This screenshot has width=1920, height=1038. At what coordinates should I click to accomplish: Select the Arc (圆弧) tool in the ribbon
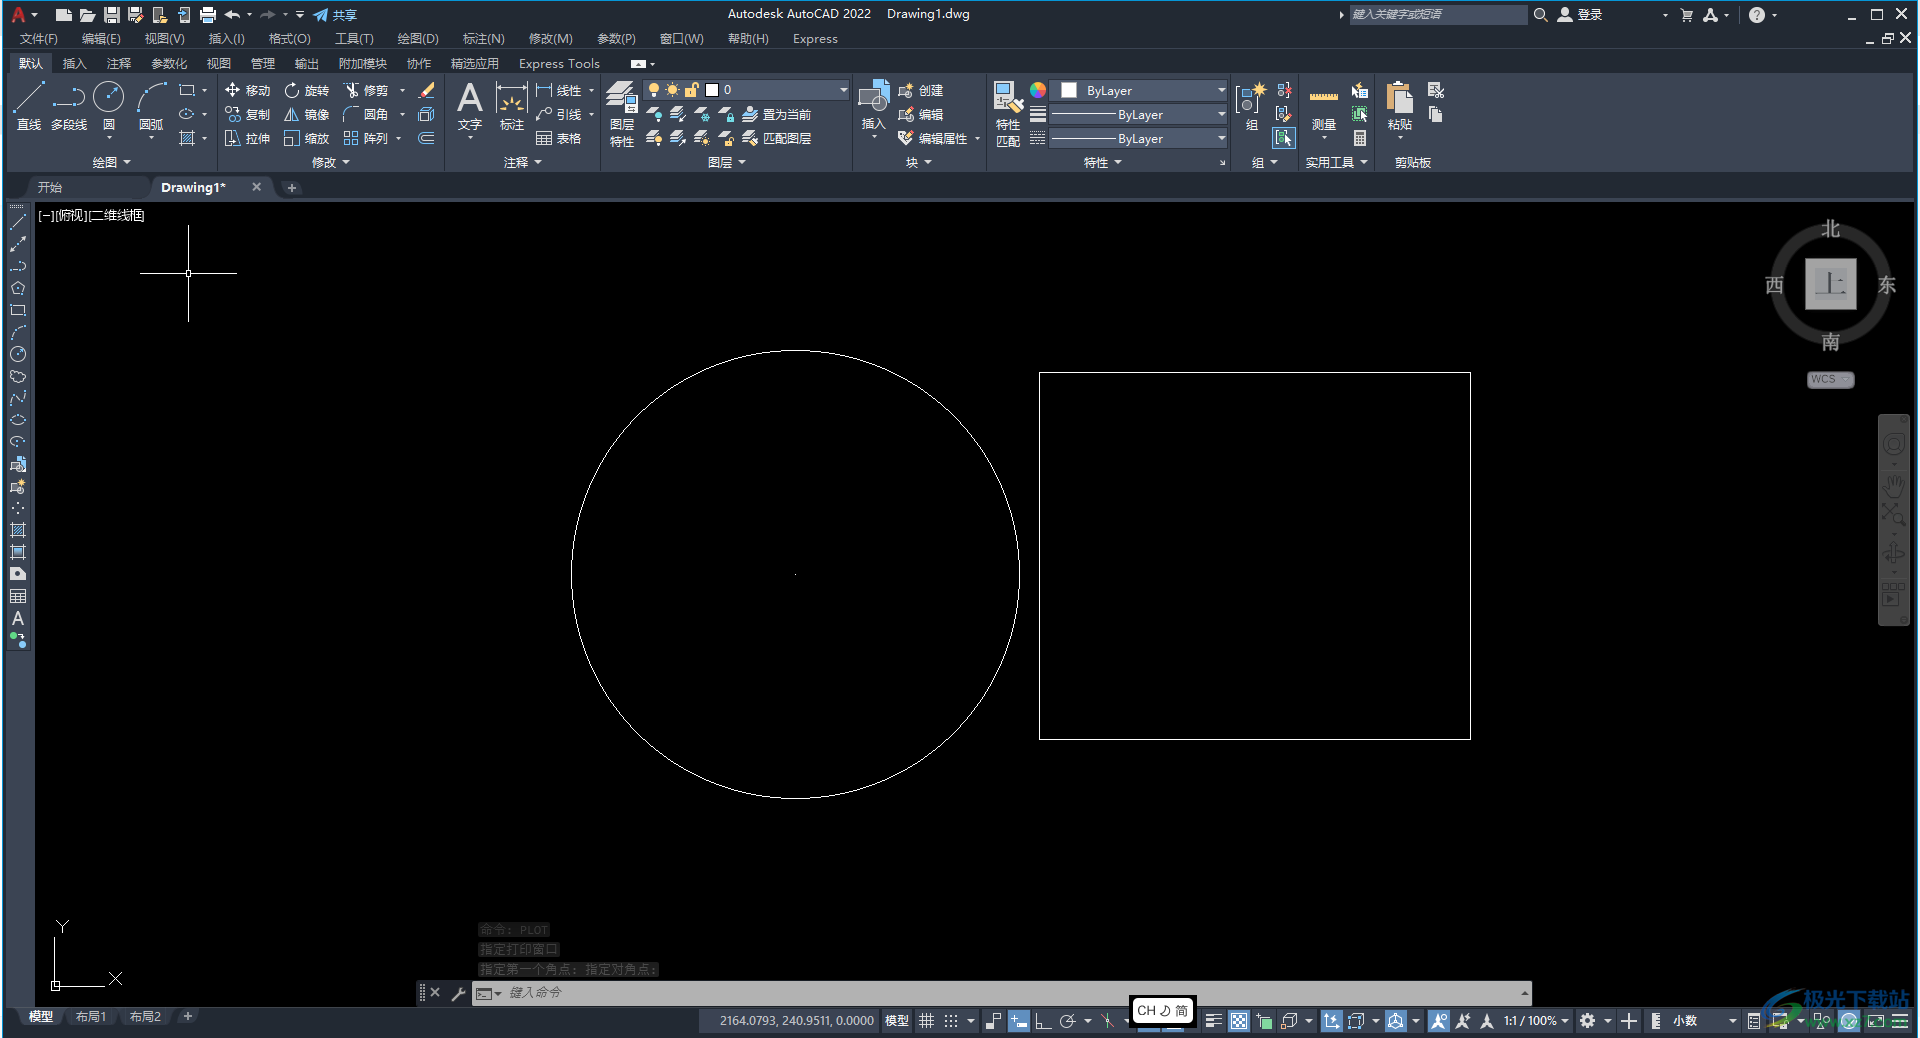[x=151, y=106]
